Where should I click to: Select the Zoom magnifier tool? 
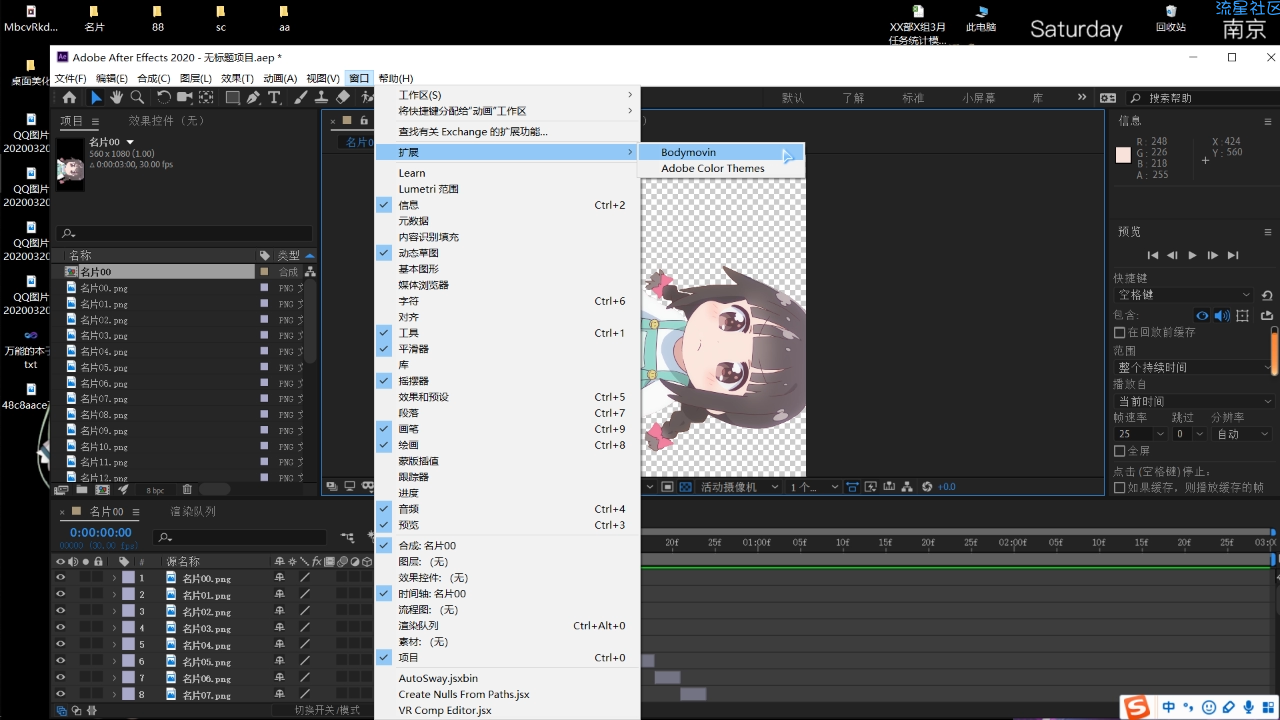pyautogui.click(x=137, y=98)
